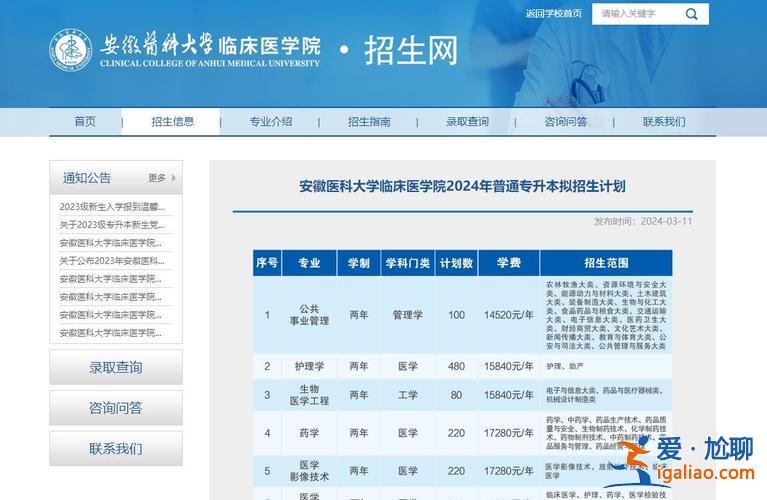Click the sidebar 录取查询 button
The width and height of the screenshot is (767, 500).
116,367
